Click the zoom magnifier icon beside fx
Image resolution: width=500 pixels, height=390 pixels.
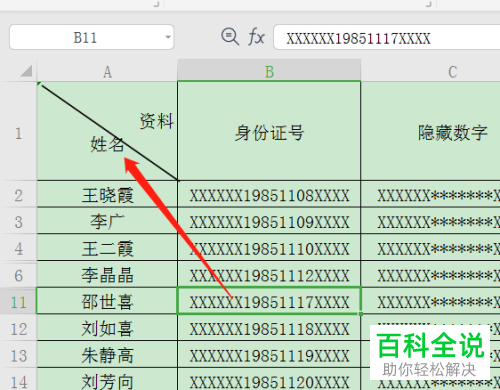[230, 36]
